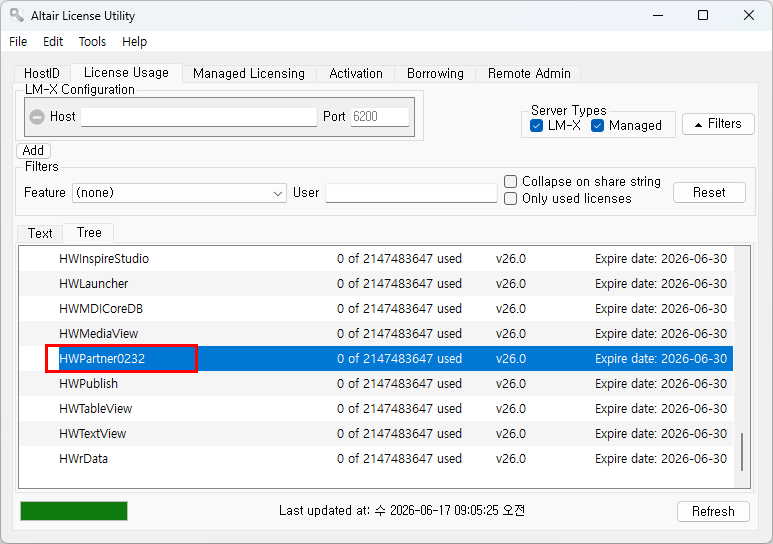Image resolution: width=773 pixels, height=544 pixels.
Task: Select the HWPartner0232 row
Action: [x=376, y=359]
